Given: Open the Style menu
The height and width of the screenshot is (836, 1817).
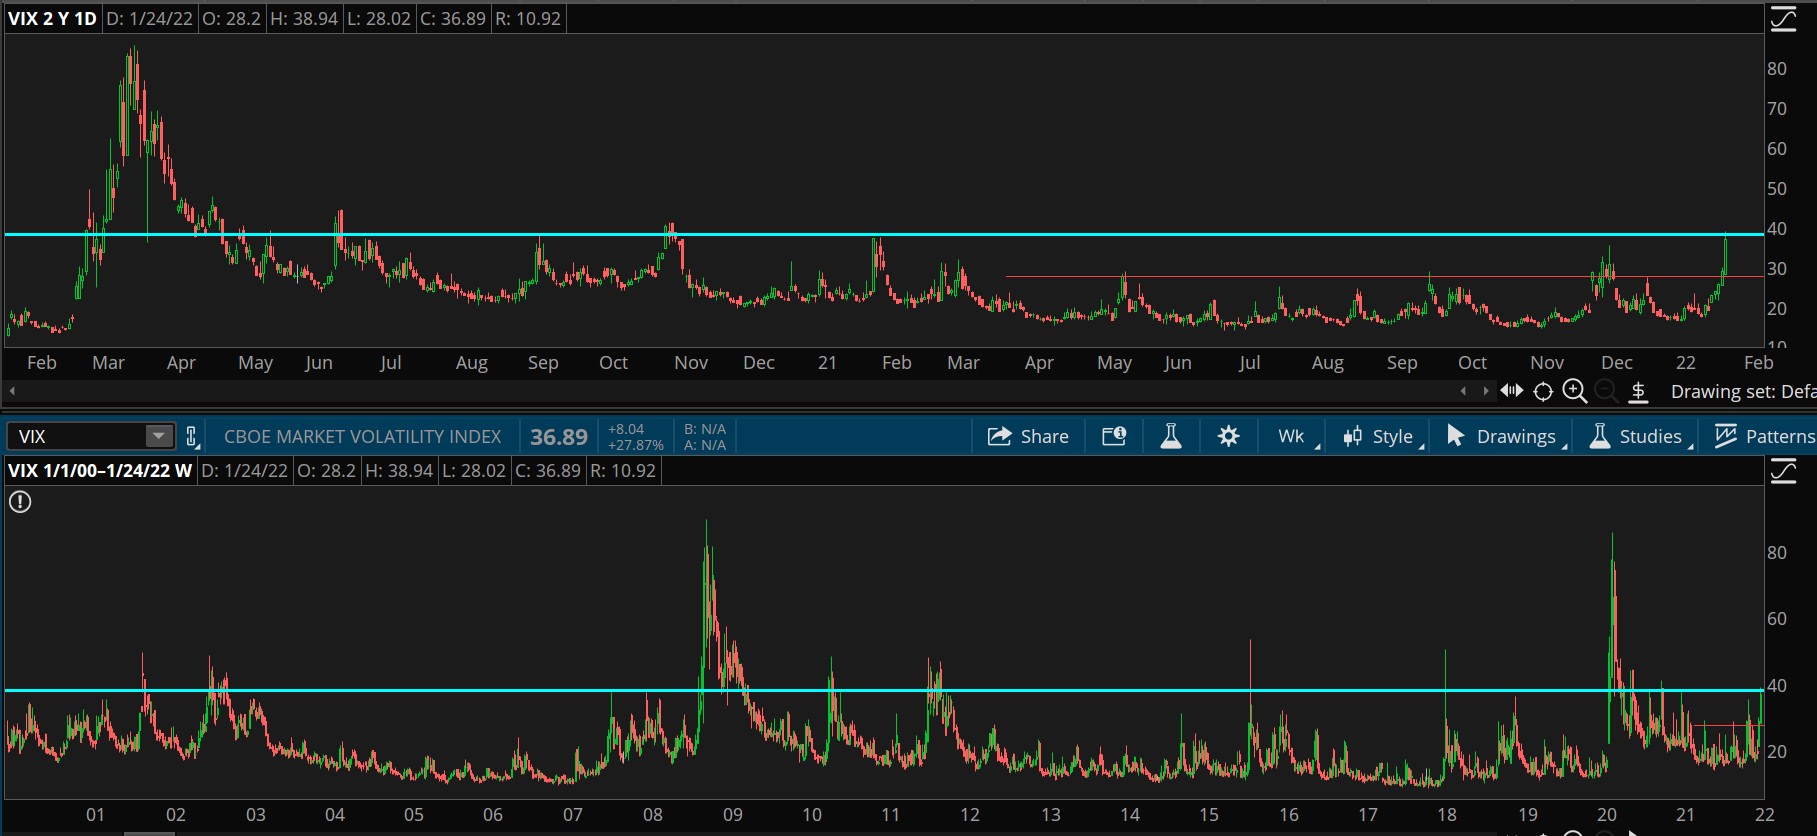Looking at the screenshot, I should 1383,436.
